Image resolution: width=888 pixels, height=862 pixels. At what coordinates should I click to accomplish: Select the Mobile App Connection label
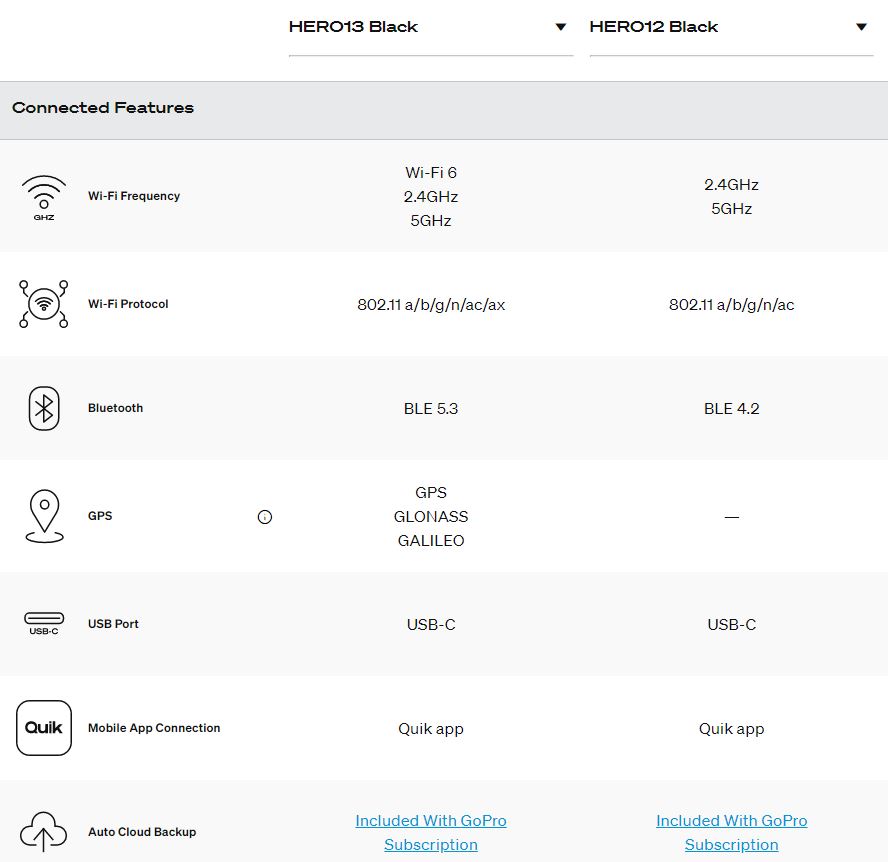click(x=154, y=728)
